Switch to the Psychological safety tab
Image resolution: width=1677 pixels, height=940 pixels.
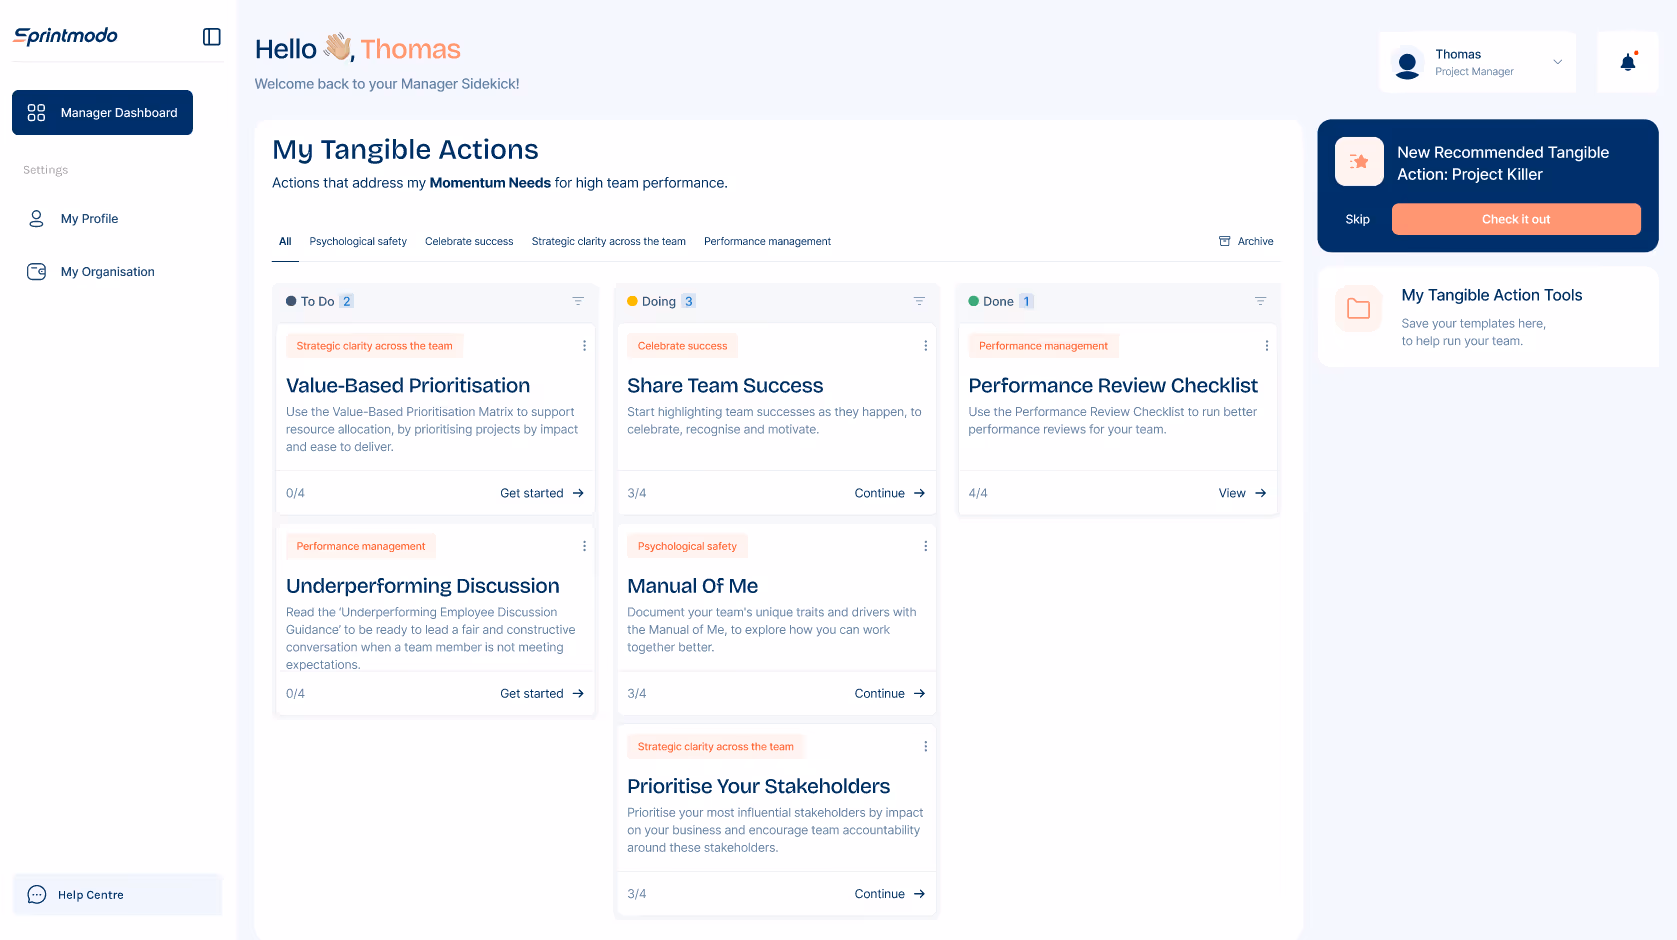pyautogui.click(x=357, y=241)
